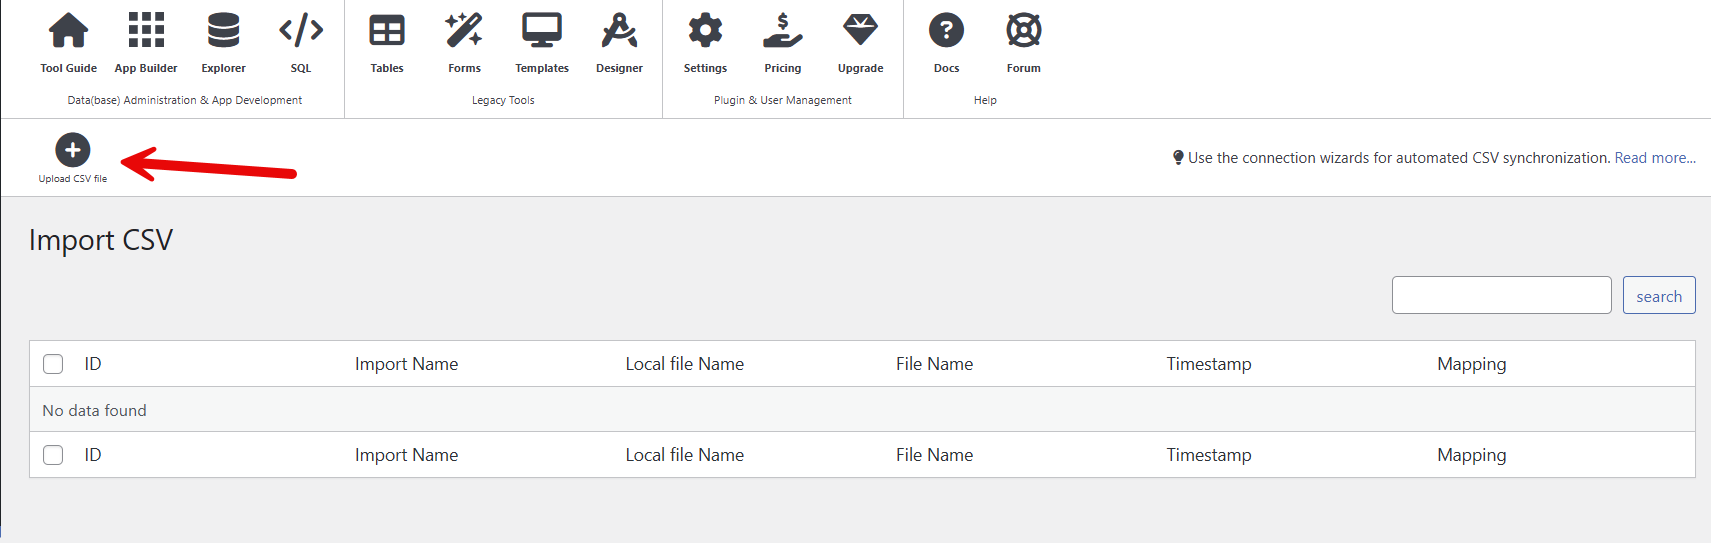This screenshot has height=543, width=1711.
Task: Focus the search text field
Action: (1501, 296)
